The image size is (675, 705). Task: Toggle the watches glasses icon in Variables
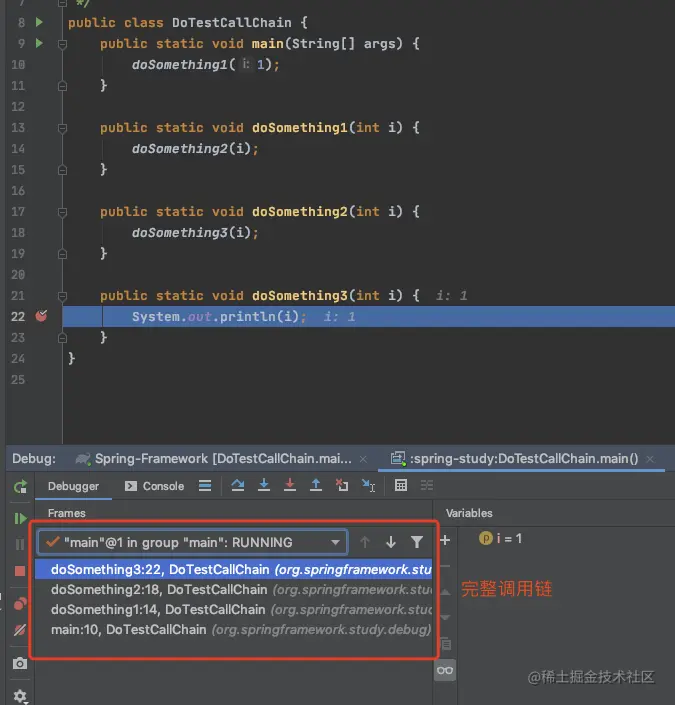pyautogui.click(x=445, y=670)
